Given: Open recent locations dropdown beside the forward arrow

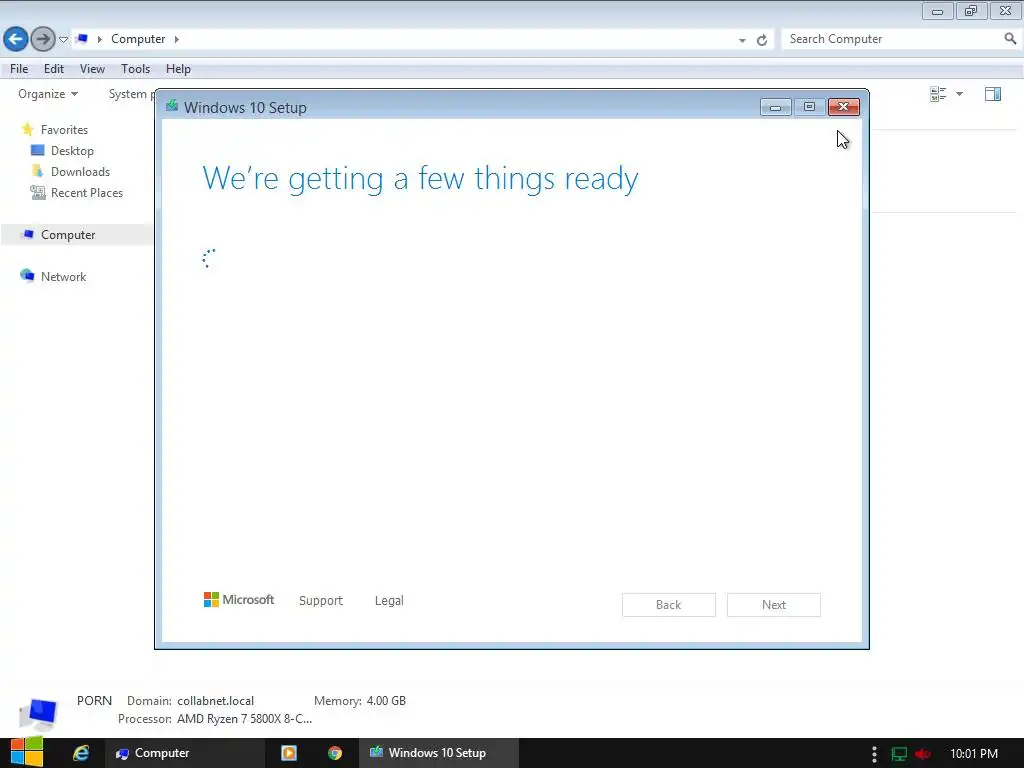Looking at the screenshot, I should click(x=63, y=39).
